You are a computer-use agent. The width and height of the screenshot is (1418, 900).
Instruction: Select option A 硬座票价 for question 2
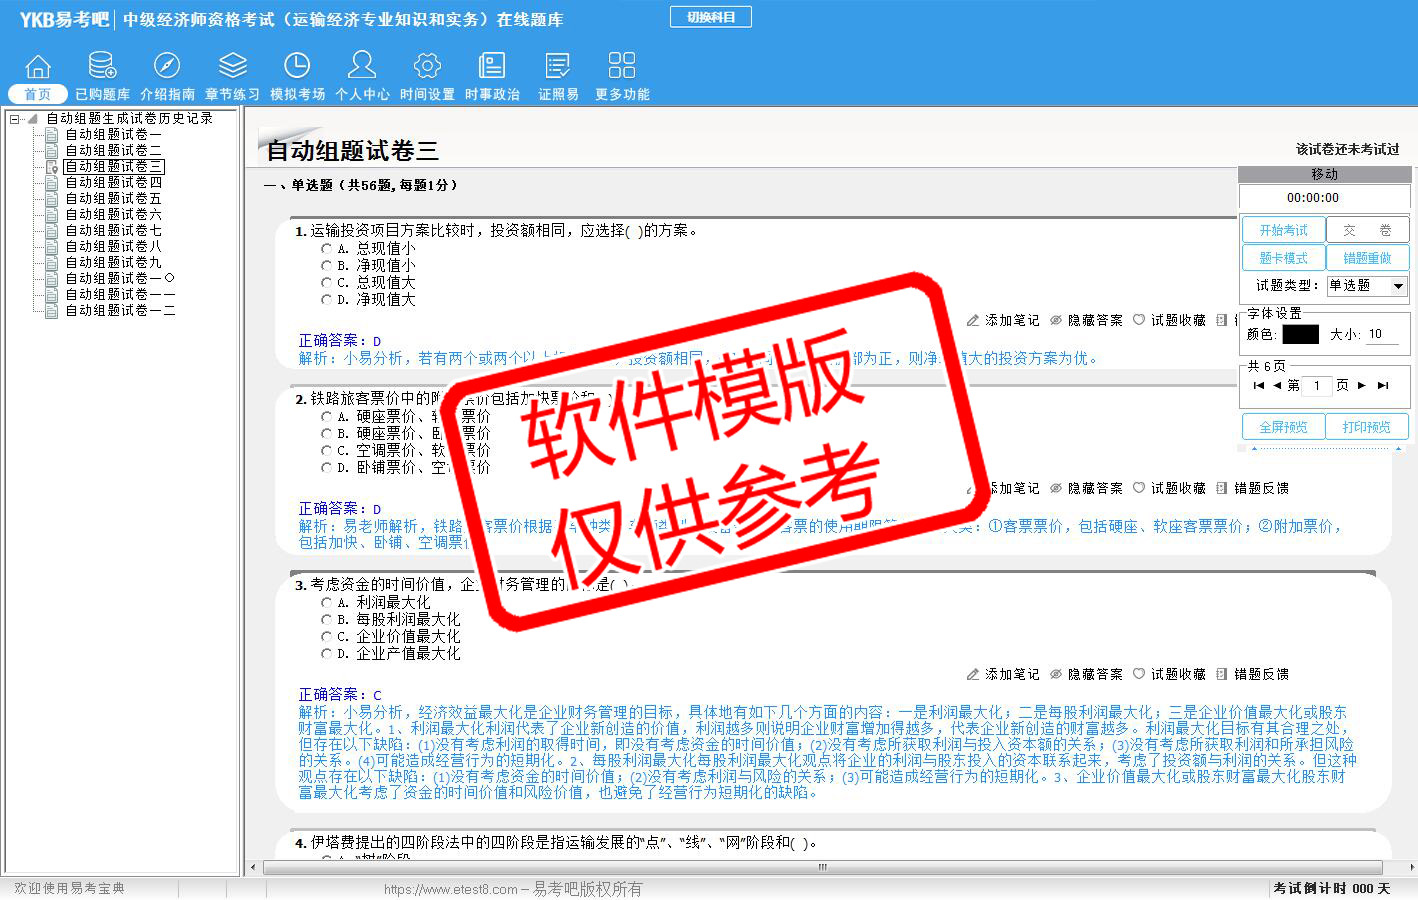326,416
